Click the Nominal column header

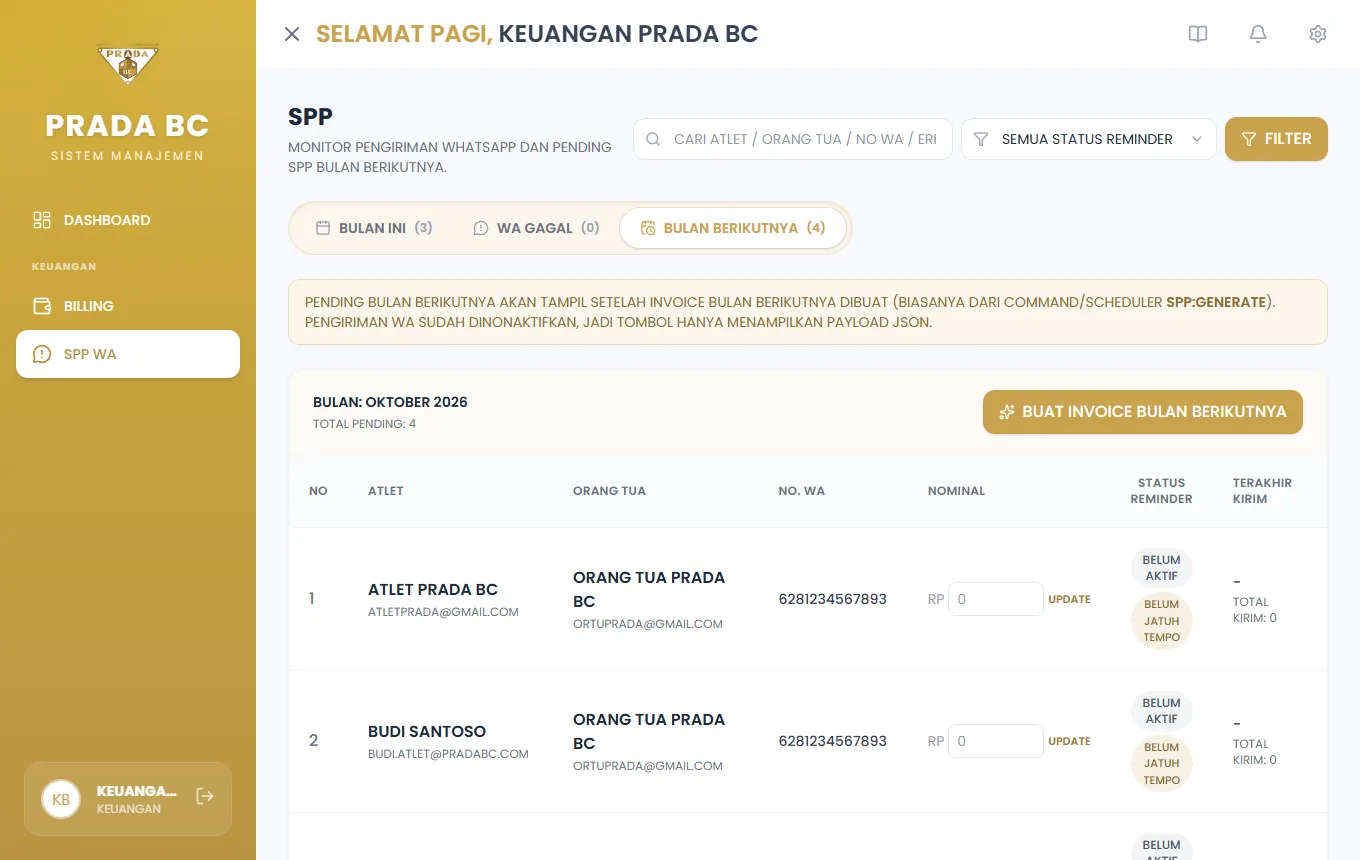(956, 491)
